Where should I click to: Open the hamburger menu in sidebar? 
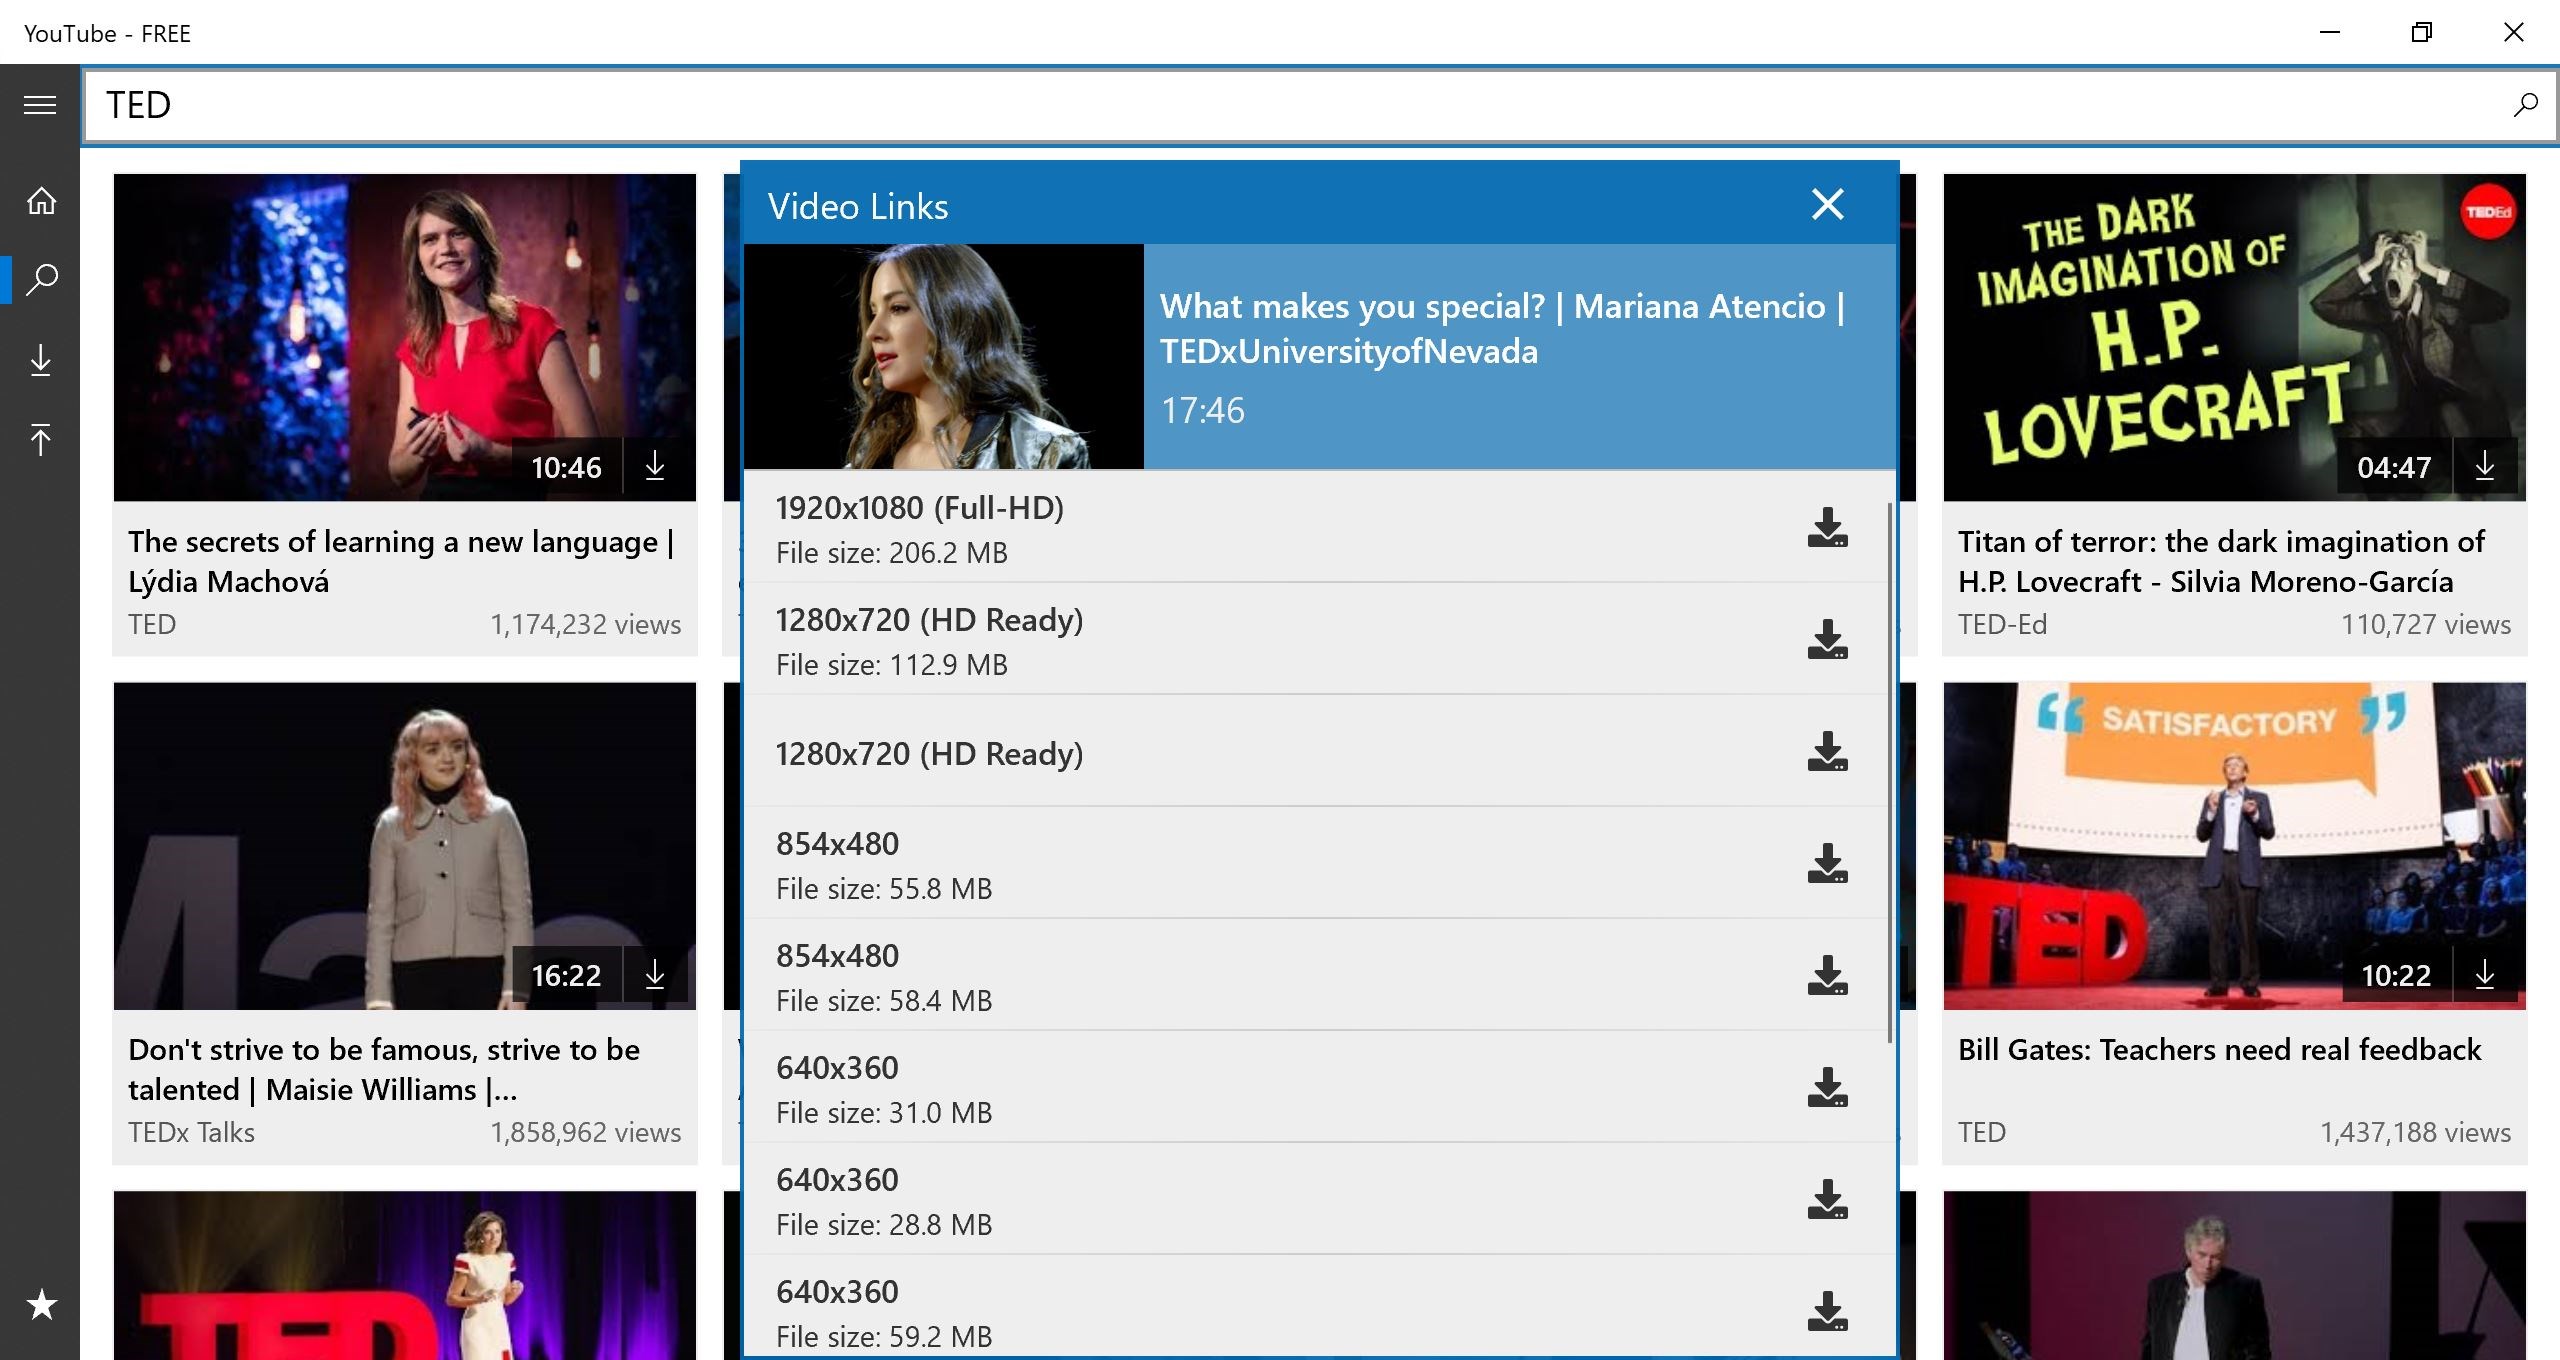[x=40, y=105]
